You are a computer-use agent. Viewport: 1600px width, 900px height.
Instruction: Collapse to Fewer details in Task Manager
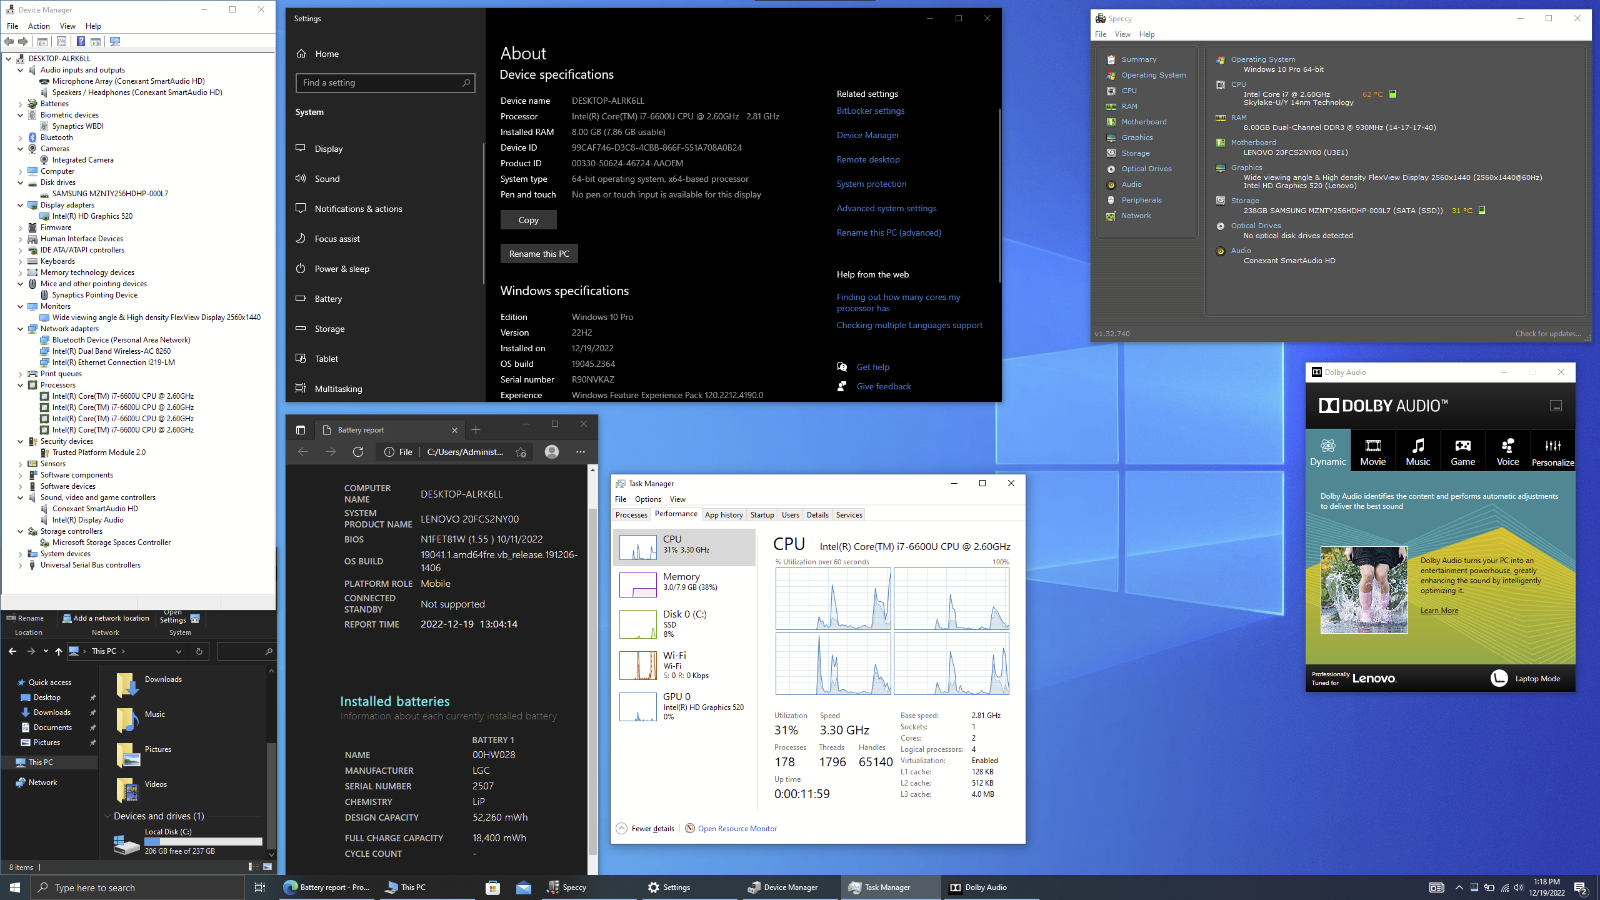click(646, 828)
